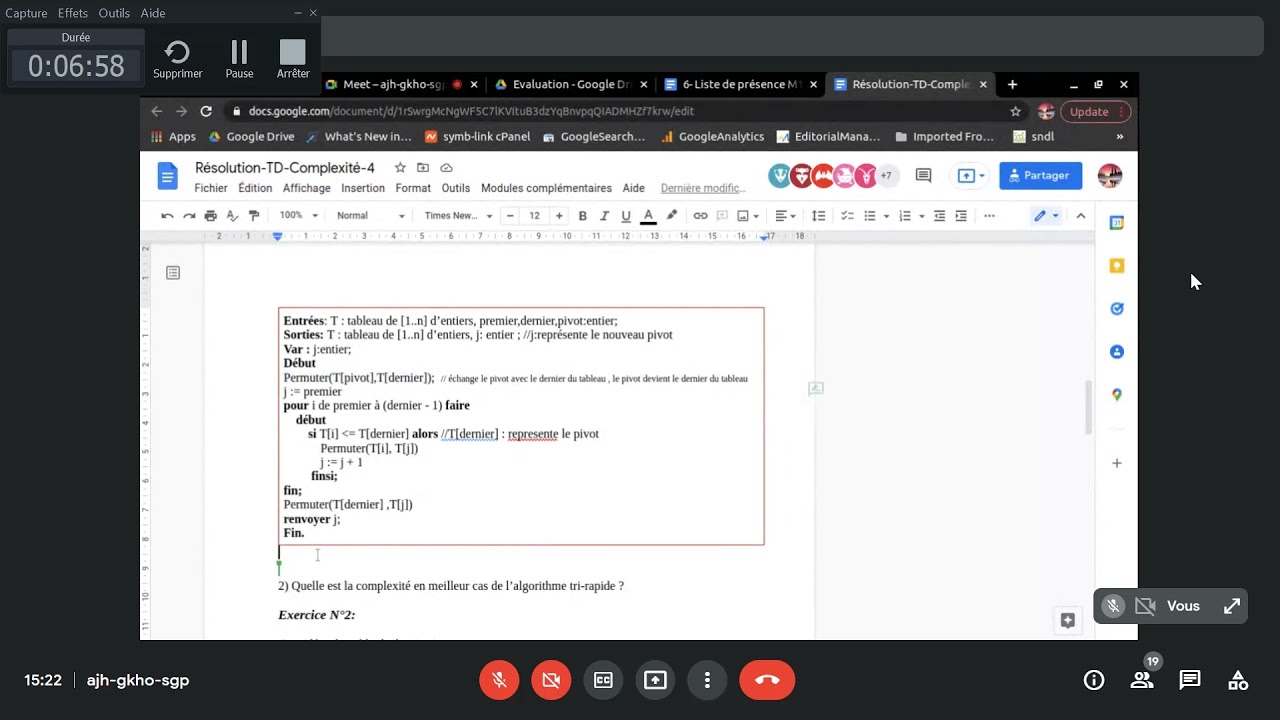Open the Modules complémentaires menu

[x=546, y=188]
